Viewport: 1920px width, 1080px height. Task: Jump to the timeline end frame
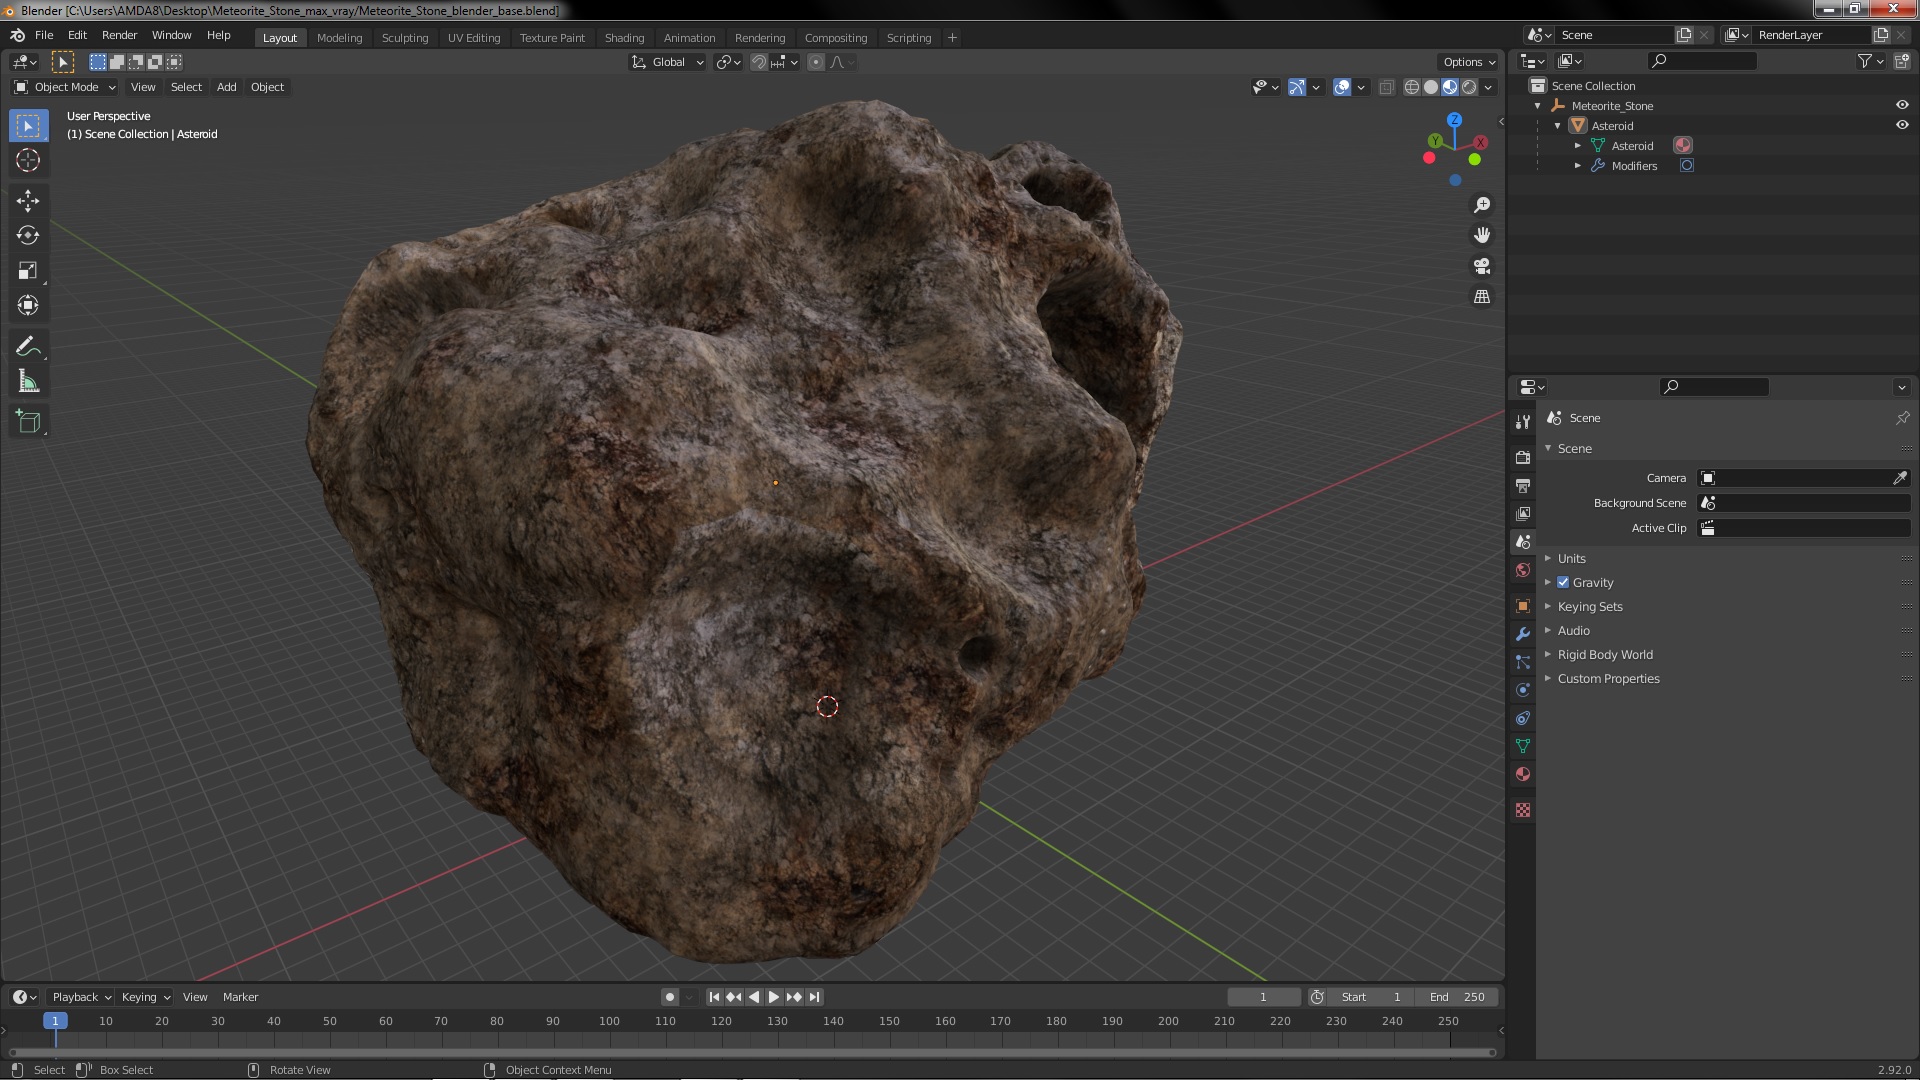point(814,997)
